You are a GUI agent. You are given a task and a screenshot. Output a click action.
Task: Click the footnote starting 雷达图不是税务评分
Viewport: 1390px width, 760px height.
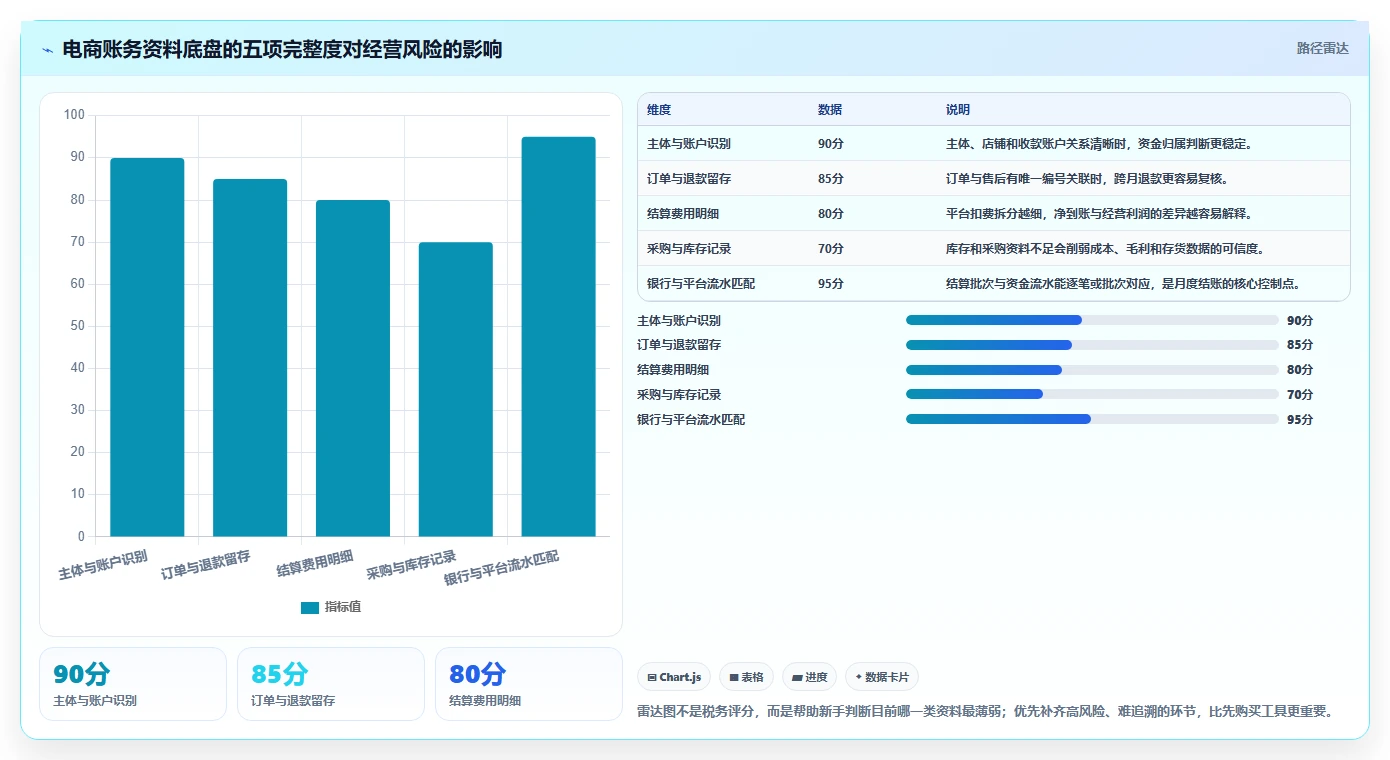point(986,712)
